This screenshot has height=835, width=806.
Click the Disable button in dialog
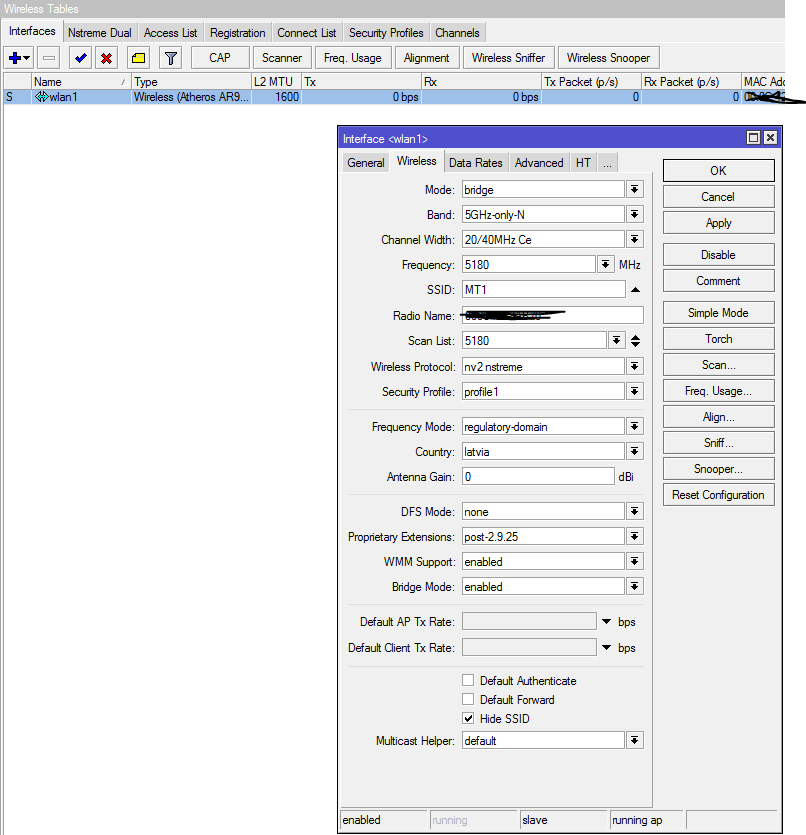point(718,255)
